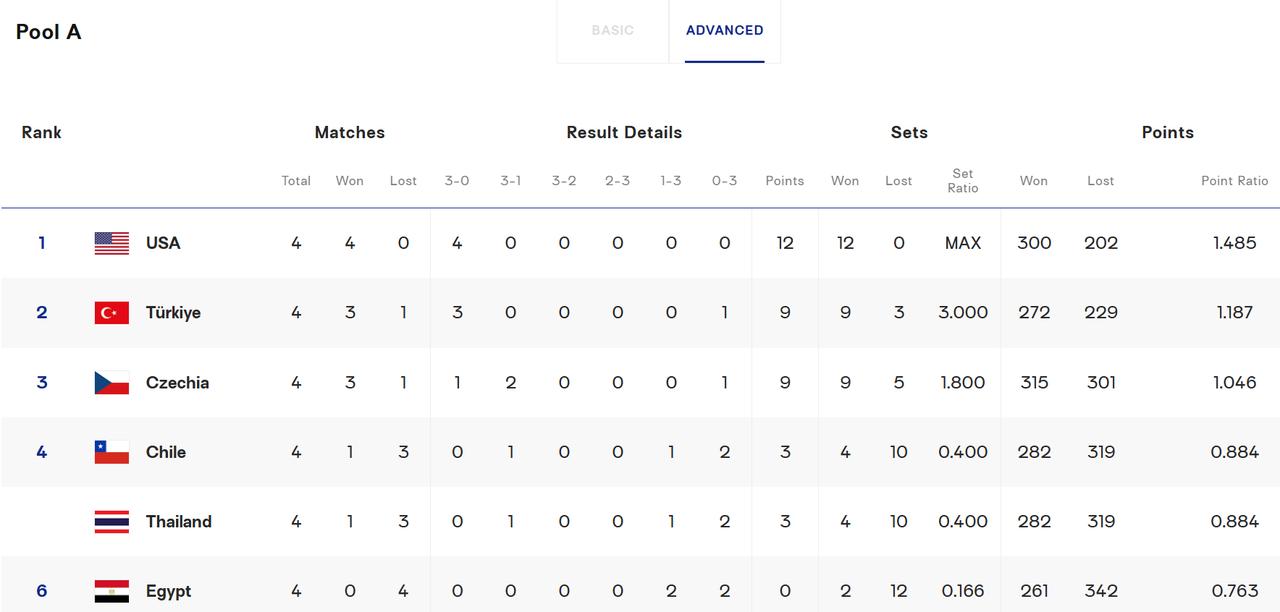This screenshot has height=612, width=1280.
Task: Click the USA flag icon
Action: [112, 243]
